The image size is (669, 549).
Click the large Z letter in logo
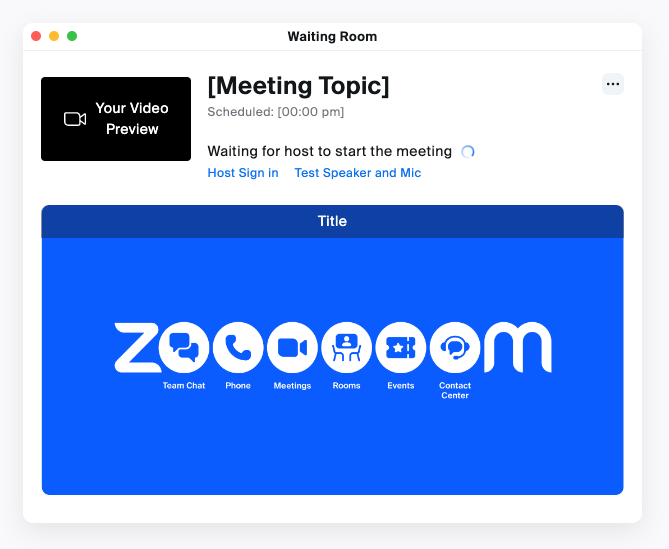[137, 347]
